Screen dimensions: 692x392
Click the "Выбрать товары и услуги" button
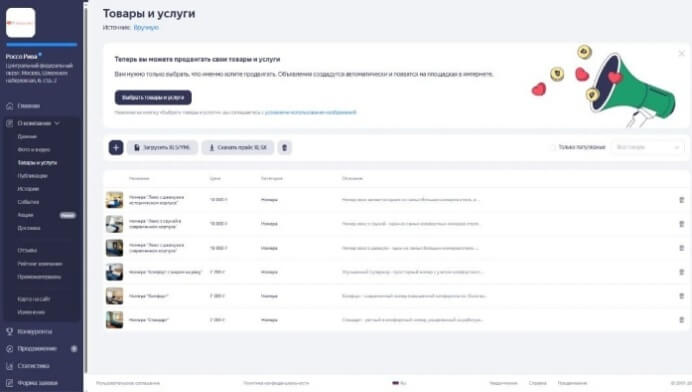pos(153,98)
